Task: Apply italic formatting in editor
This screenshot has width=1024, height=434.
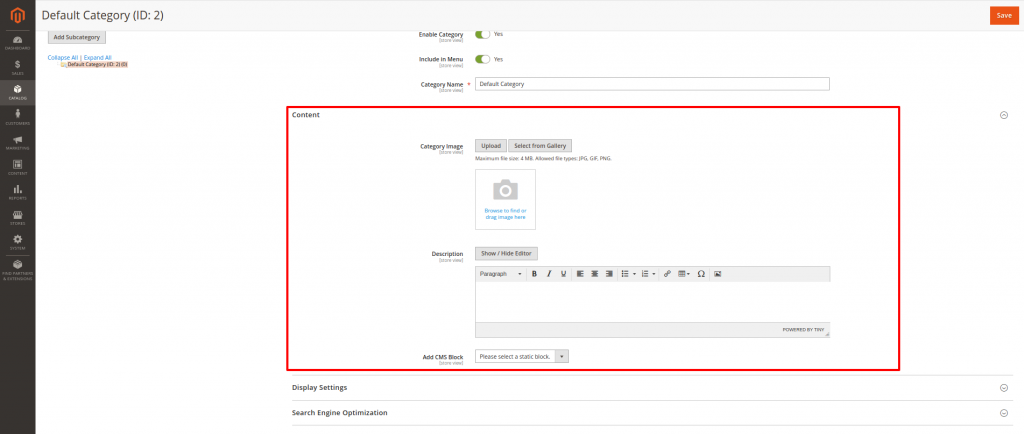Action: (548, 274)
